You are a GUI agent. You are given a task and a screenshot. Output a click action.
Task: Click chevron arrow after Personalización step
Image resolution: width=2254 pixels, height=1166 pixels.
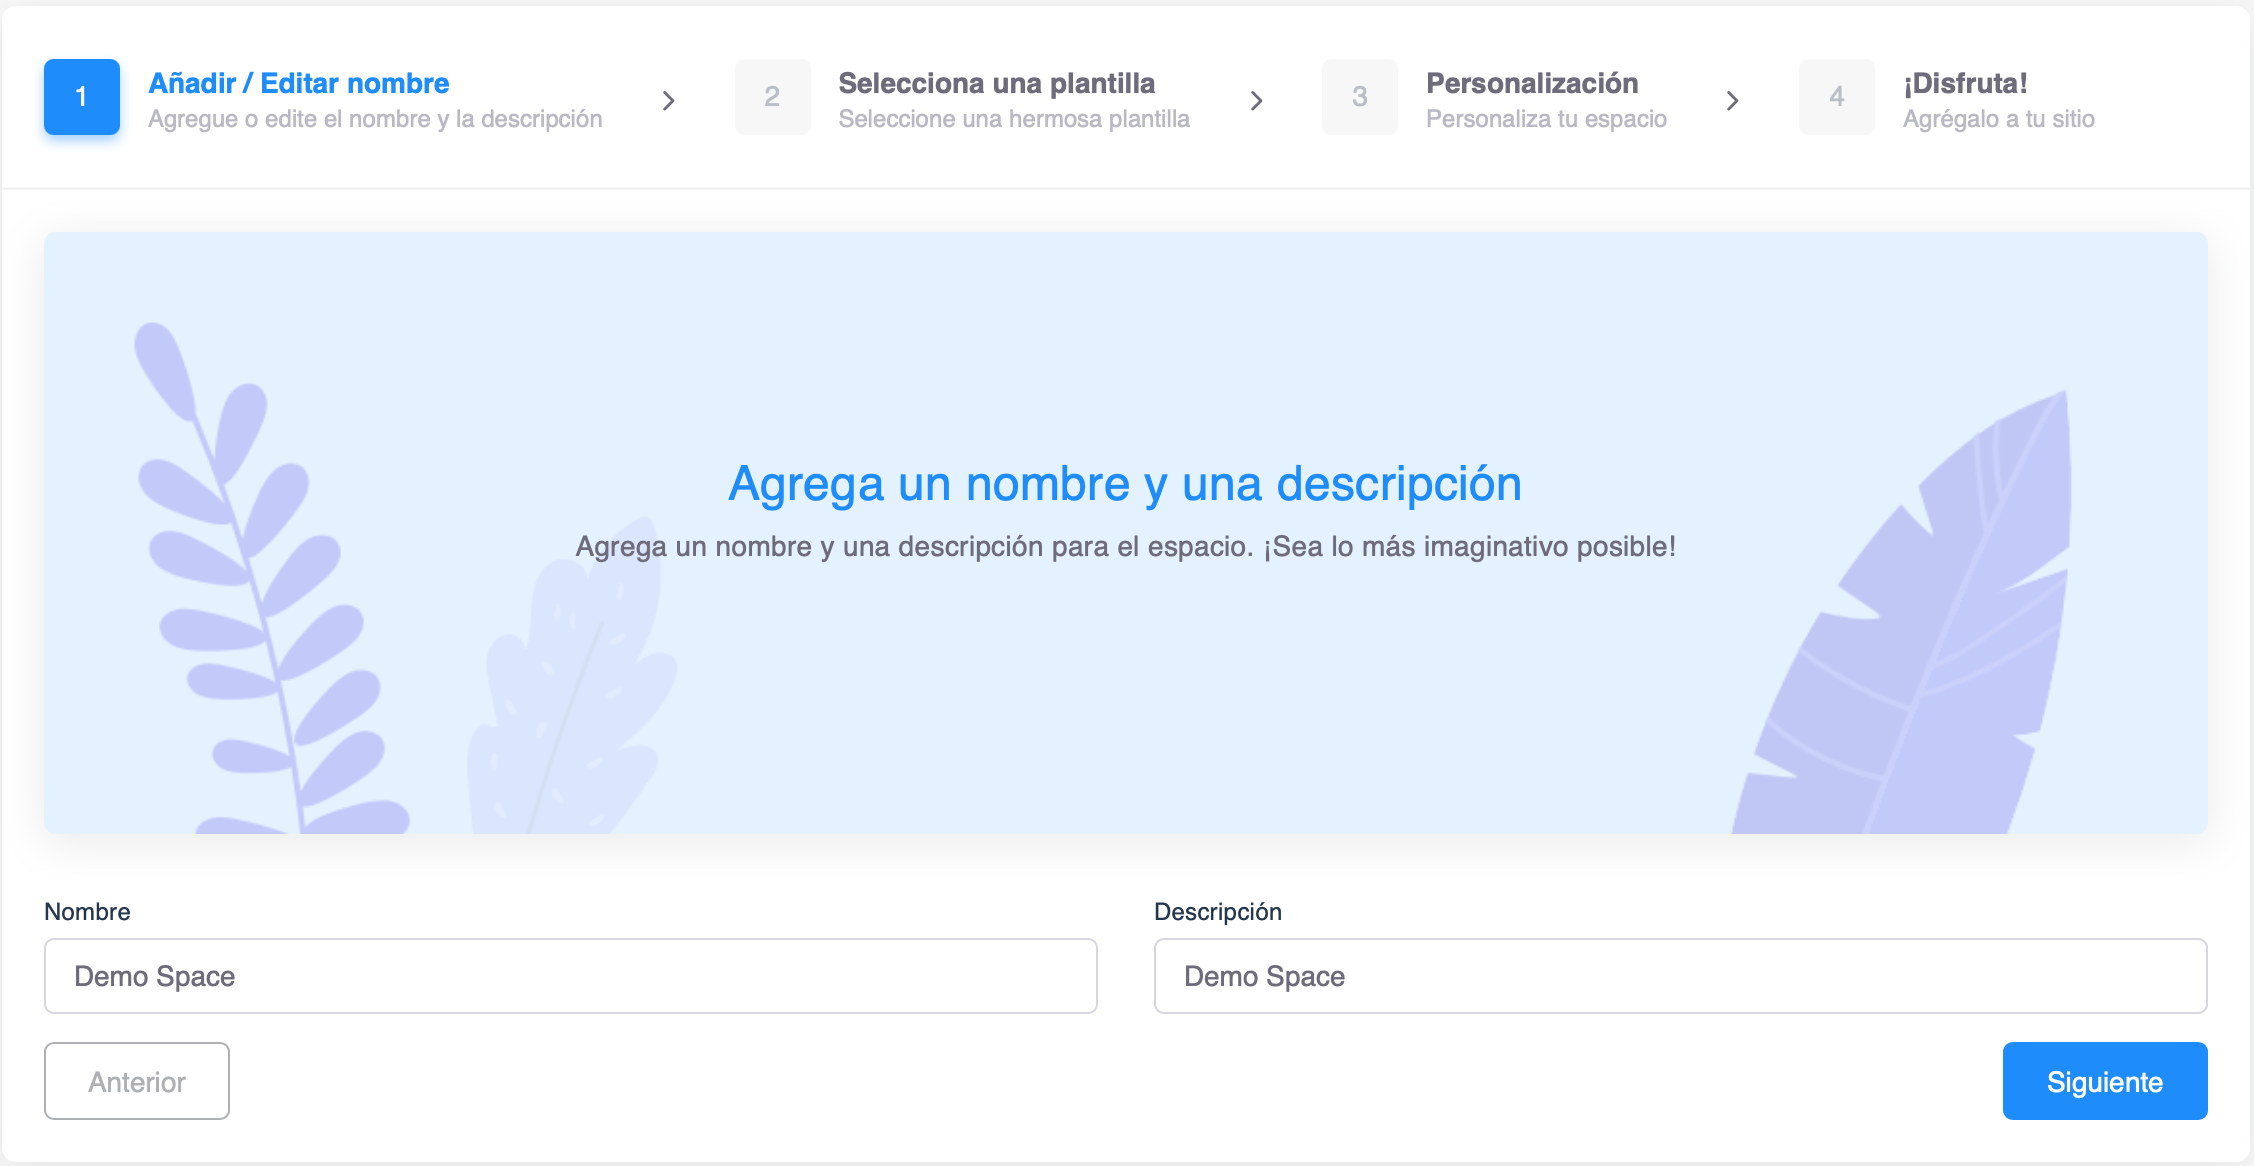point(1733,101)
